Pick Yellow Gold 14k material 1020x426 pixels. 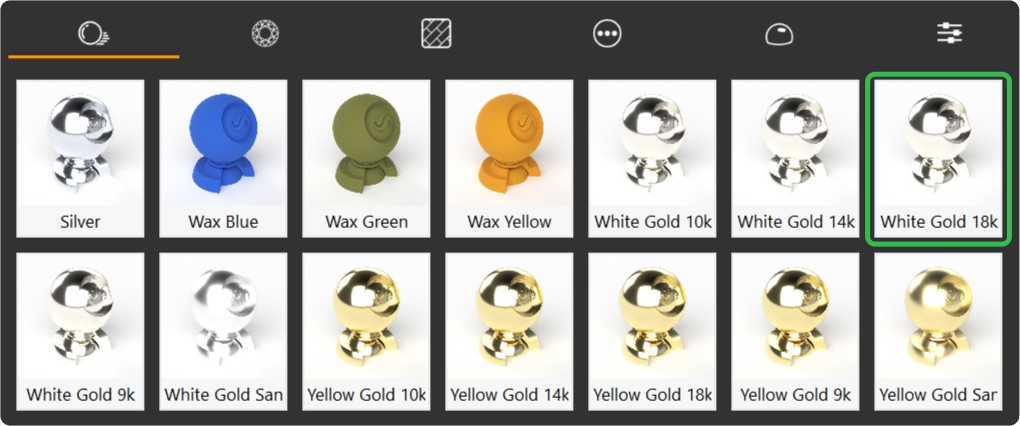point(509,332)
